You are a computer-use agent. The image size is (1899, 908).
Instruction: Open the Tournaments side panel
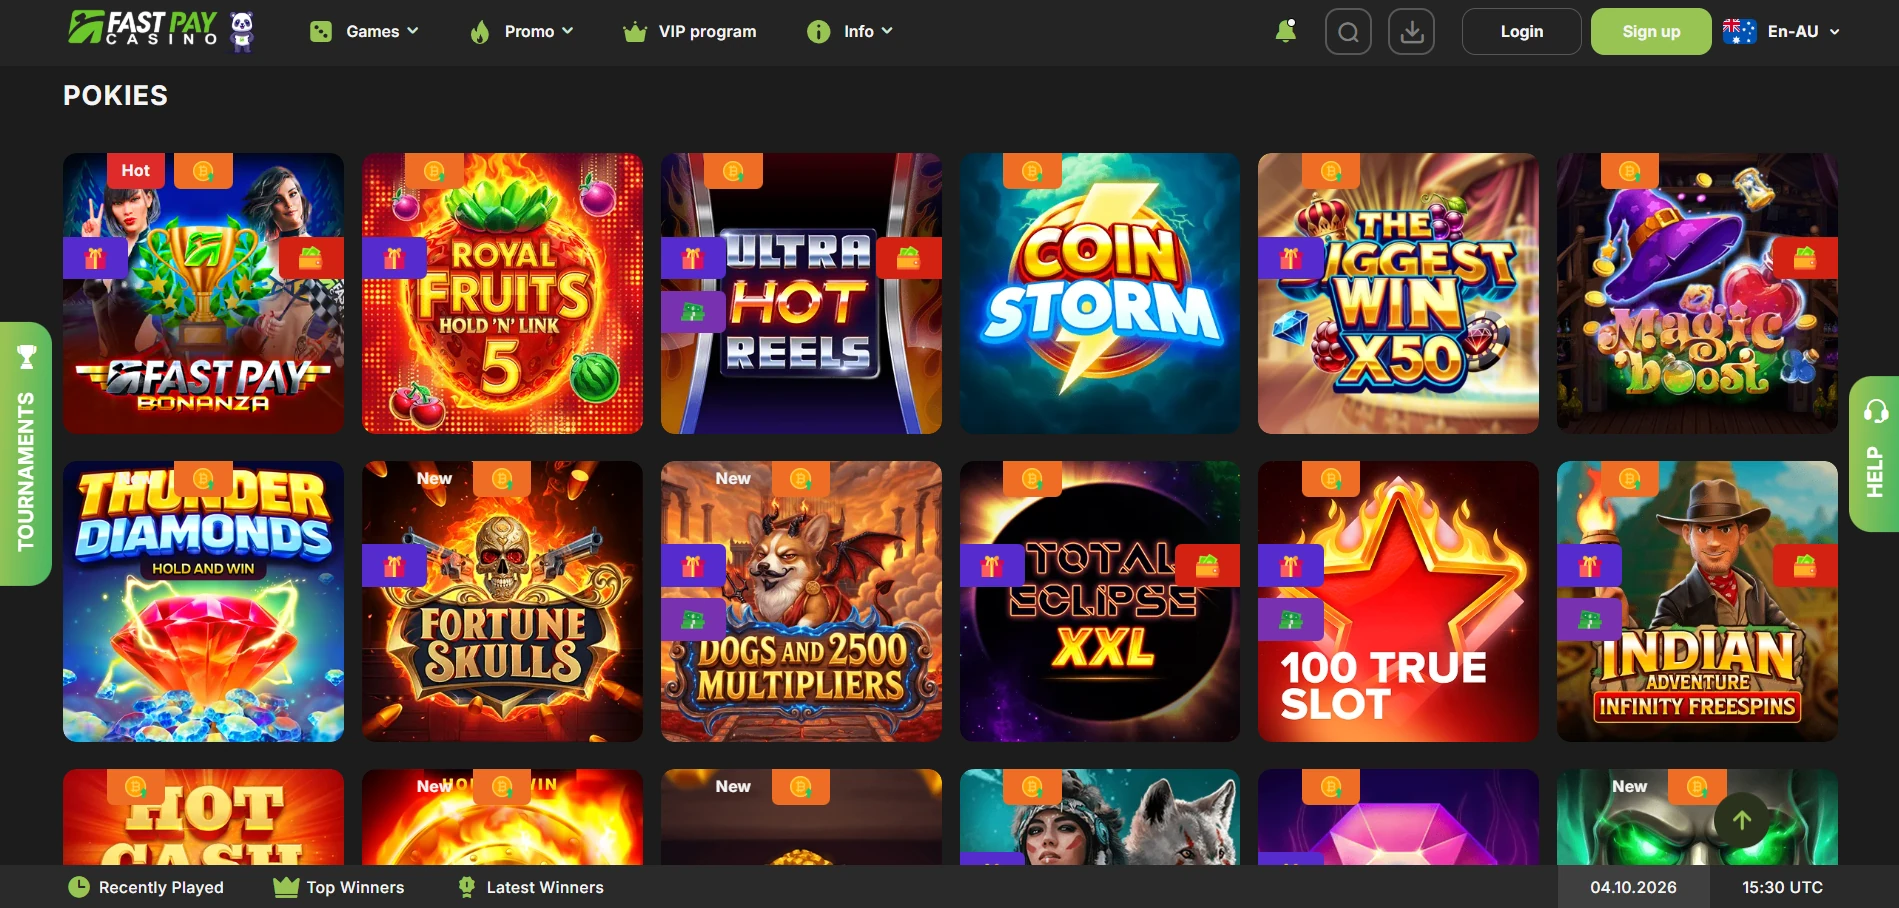coord(26,454)
